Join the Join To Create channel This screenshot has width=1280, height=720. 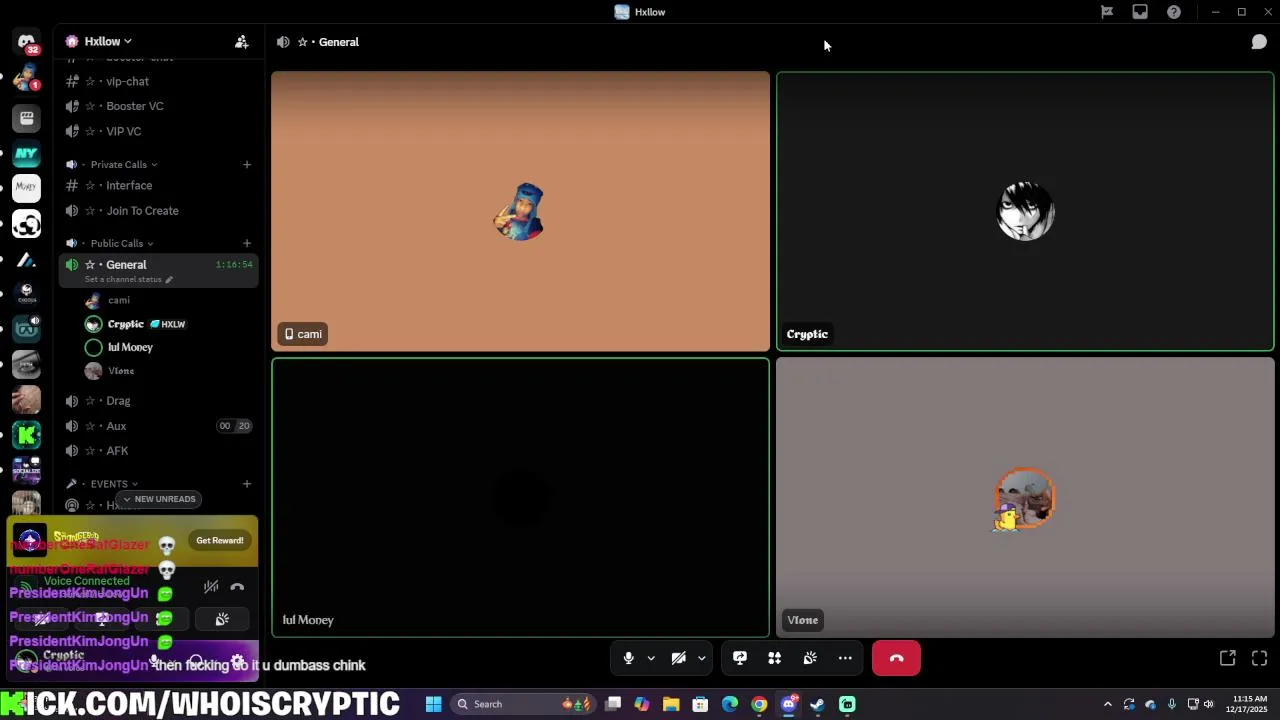[158, 211]
